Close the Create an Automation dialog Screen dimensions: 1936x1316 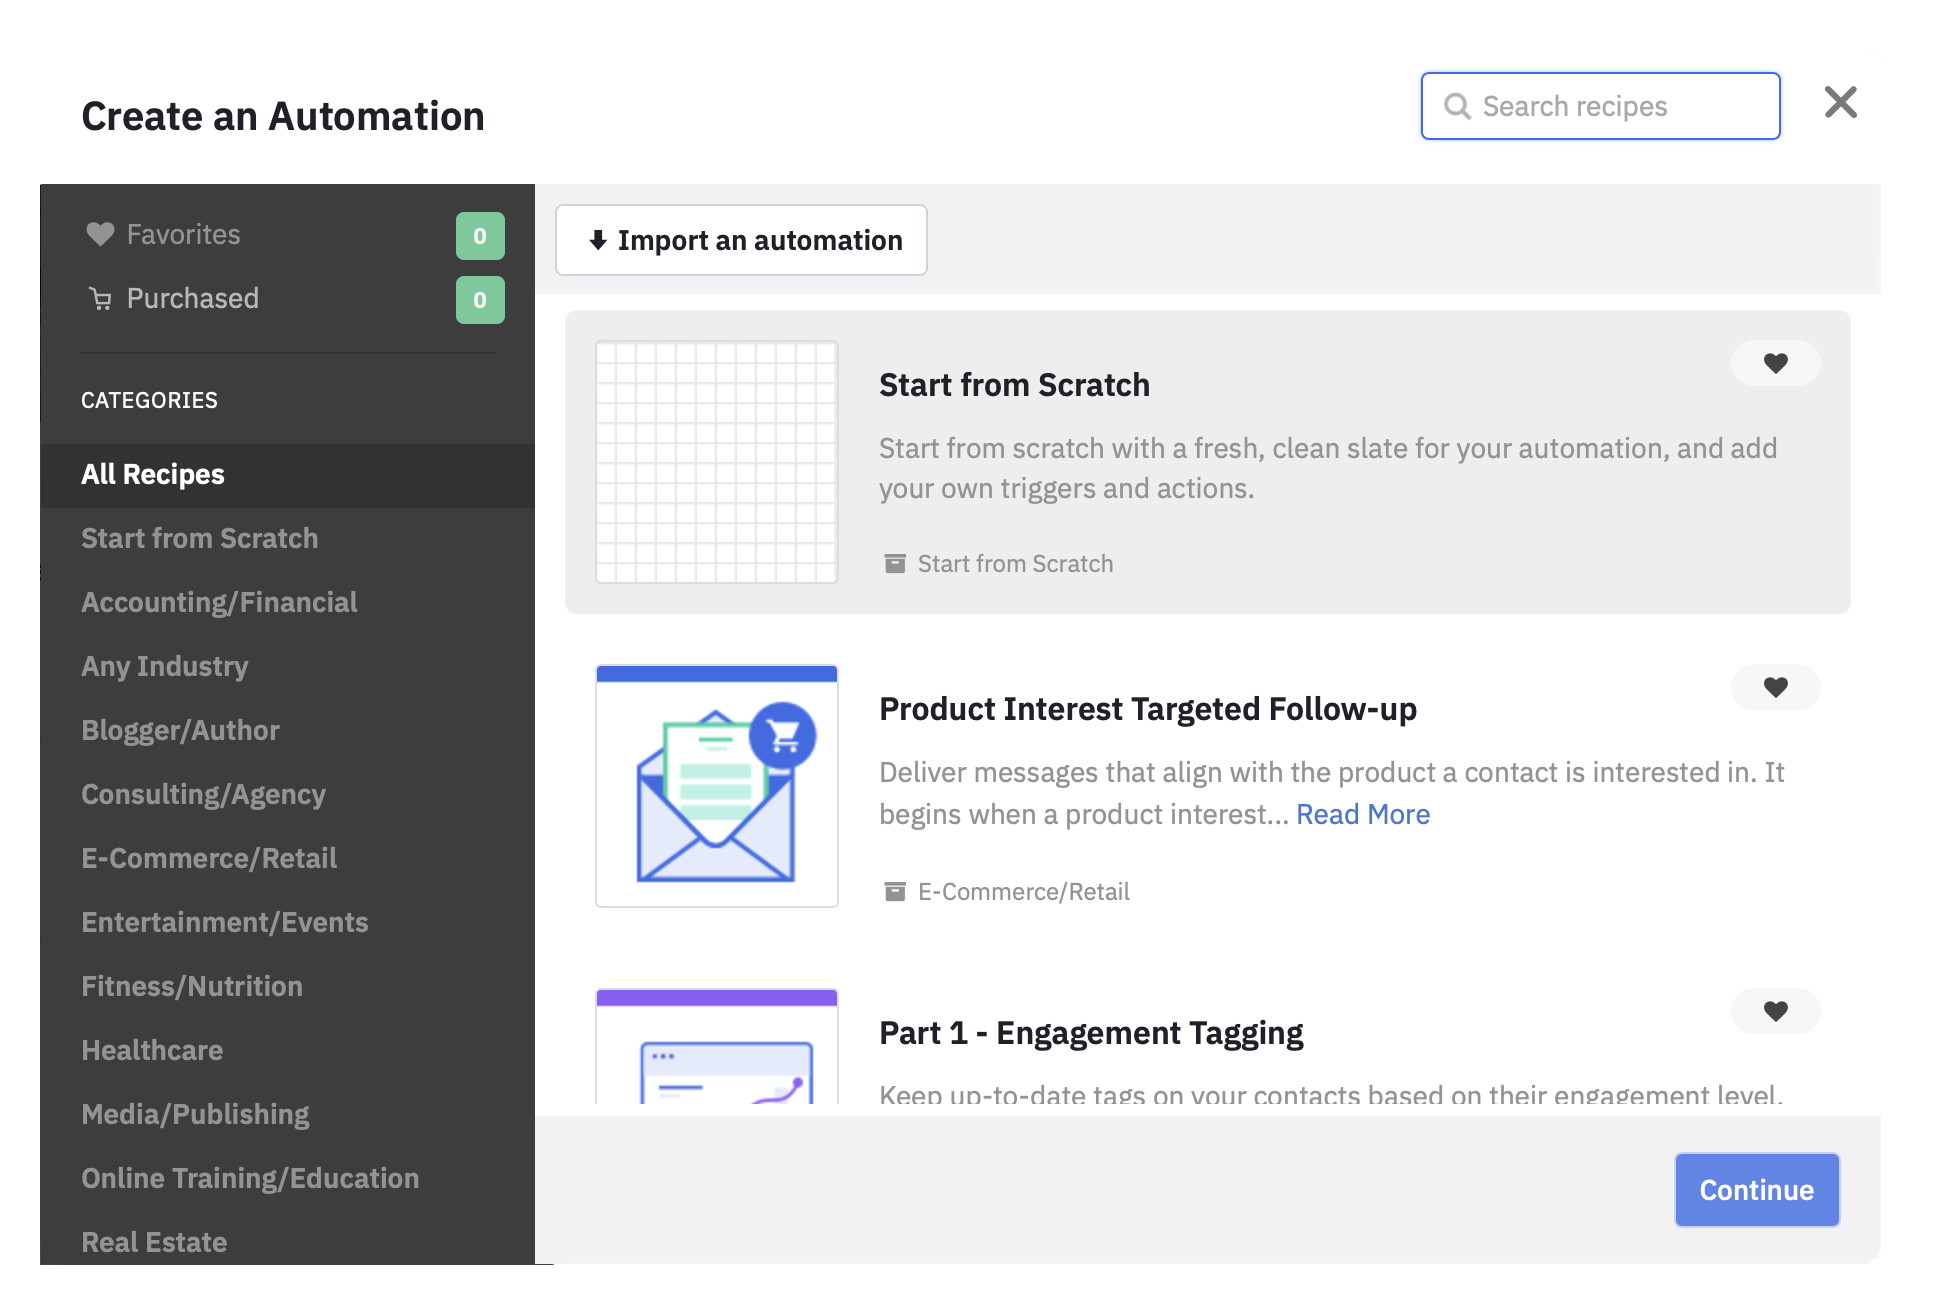[1840, 102]
